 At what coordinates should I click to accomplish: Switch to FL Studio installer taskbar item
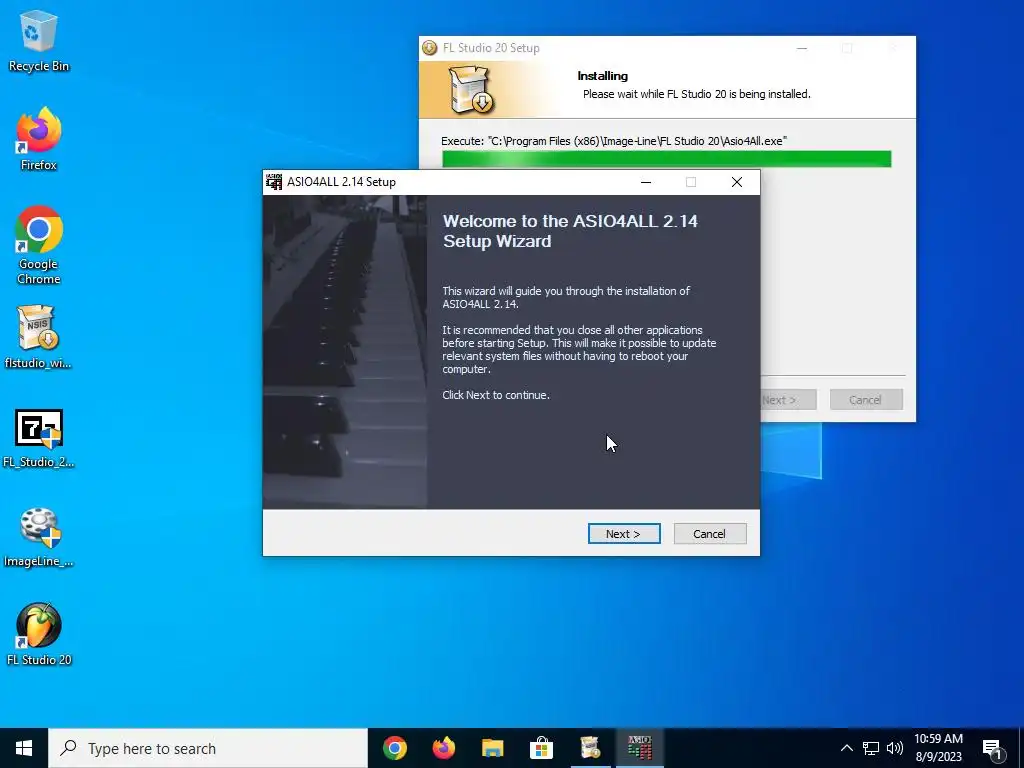click(590, 748)
